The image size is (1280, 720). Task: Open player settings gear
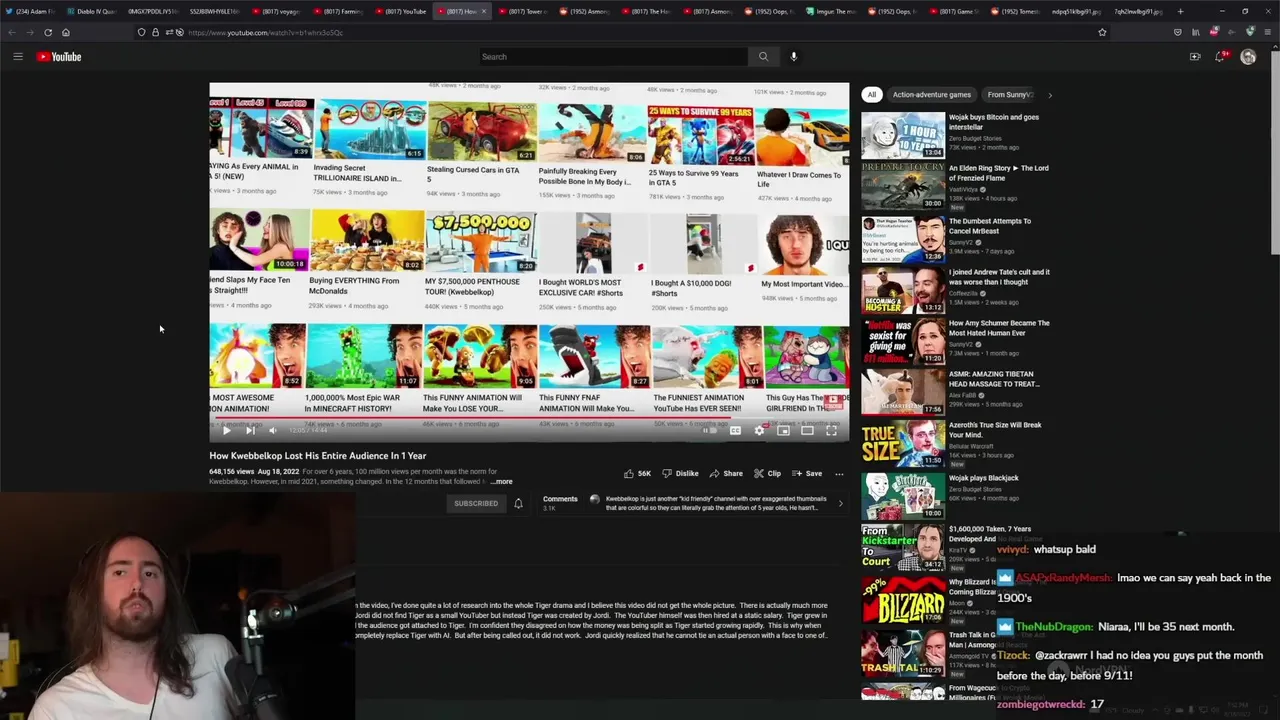pyautogui.click(x=759, y=430)
